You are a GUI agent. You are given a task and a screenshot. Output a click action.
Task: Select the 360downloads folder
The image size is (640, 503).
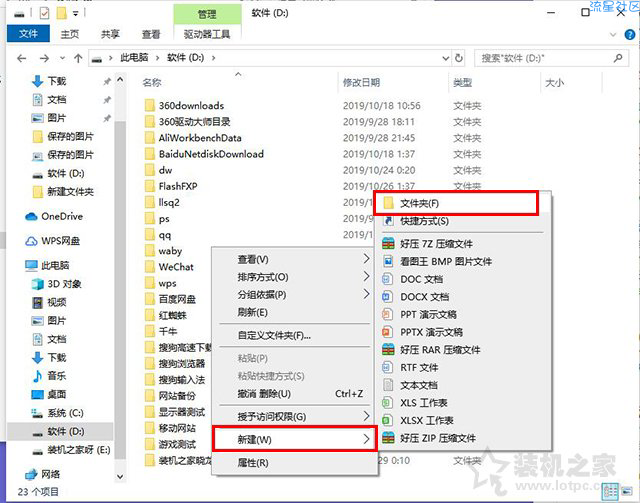coord(185,105)
